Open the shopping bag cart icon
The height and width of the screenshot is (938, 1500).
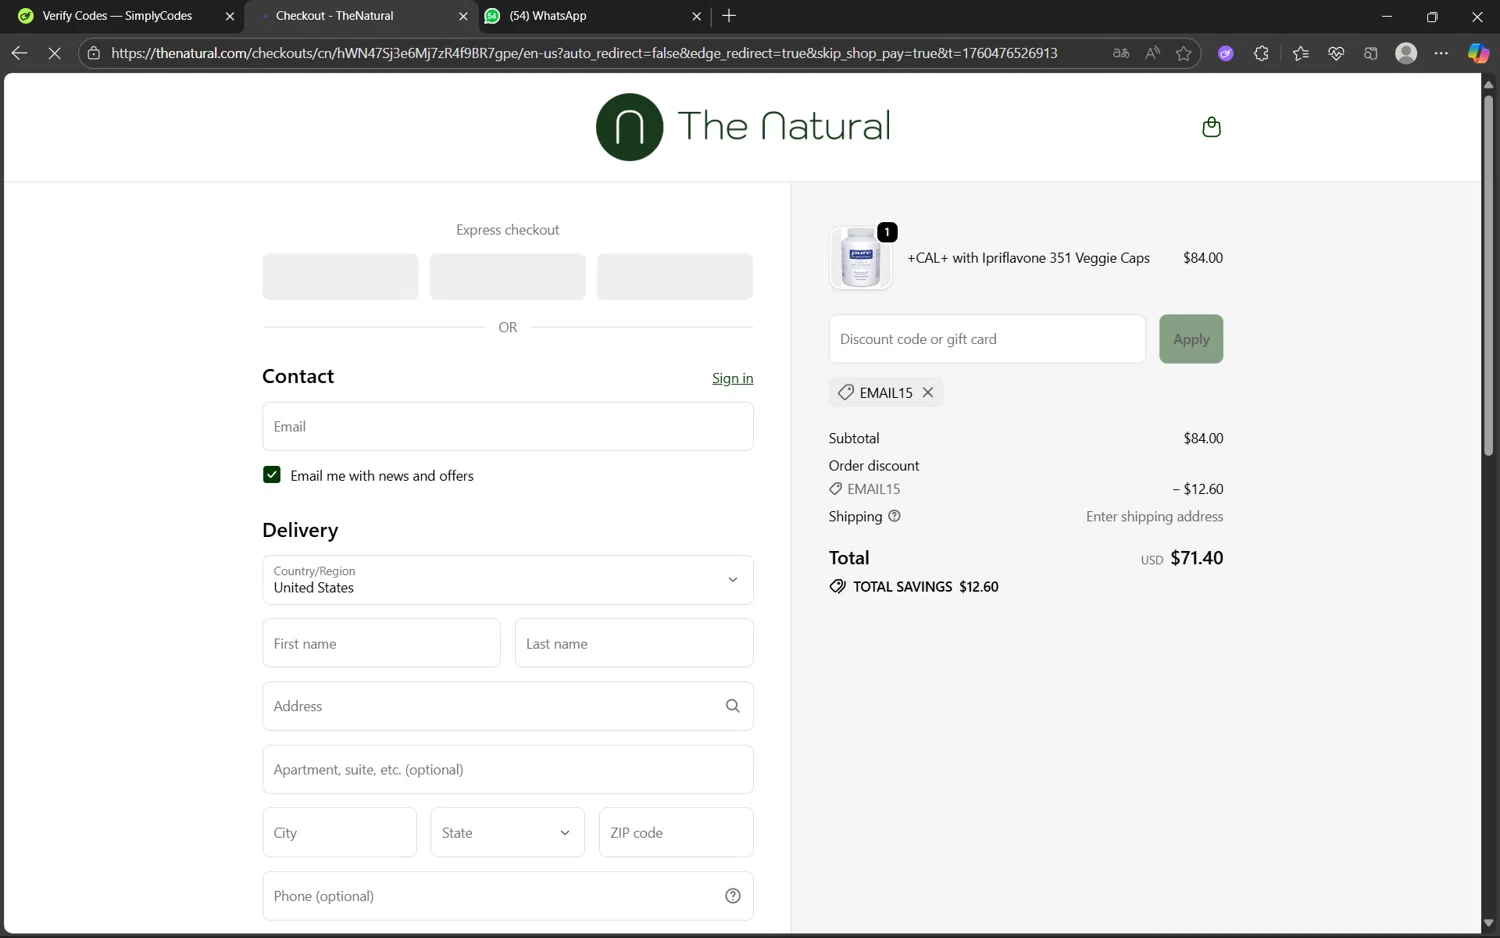pyautogui.click(x=1211, y=127)
